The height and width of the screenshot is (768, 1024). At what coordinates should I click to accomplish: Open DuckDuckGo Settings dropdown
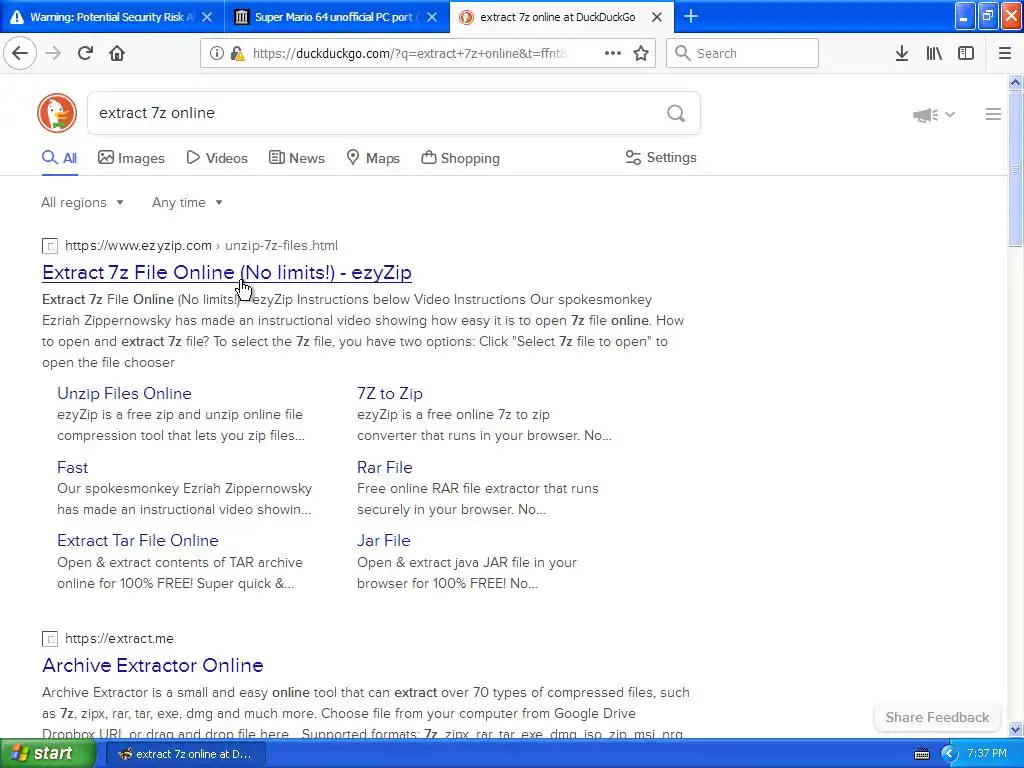coord(661,157)
